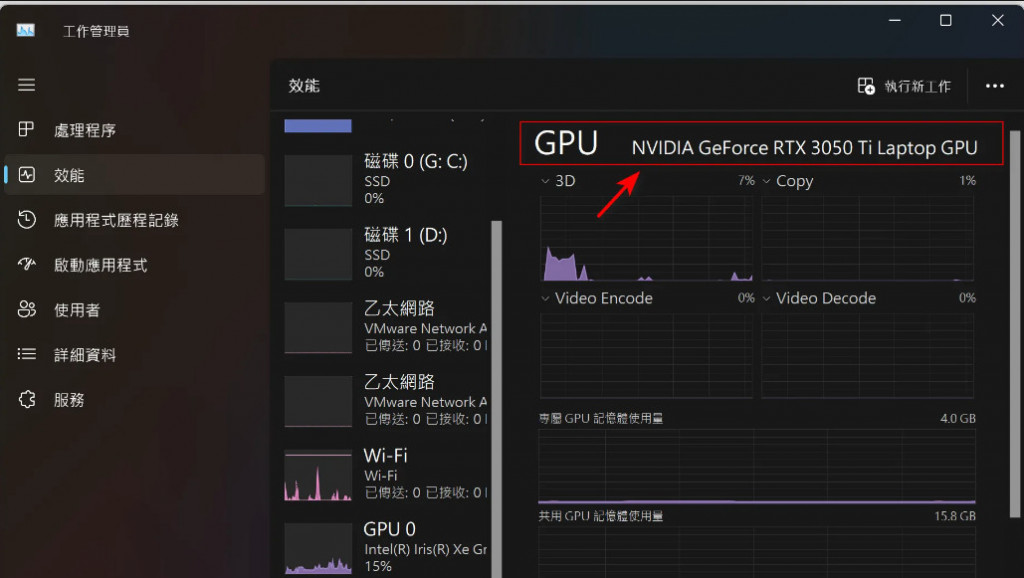The width and height of the screenshot is (1024, 578).
Task: Select second 乙太網路 VMware graph thumbnail
Action: [318, 402]
